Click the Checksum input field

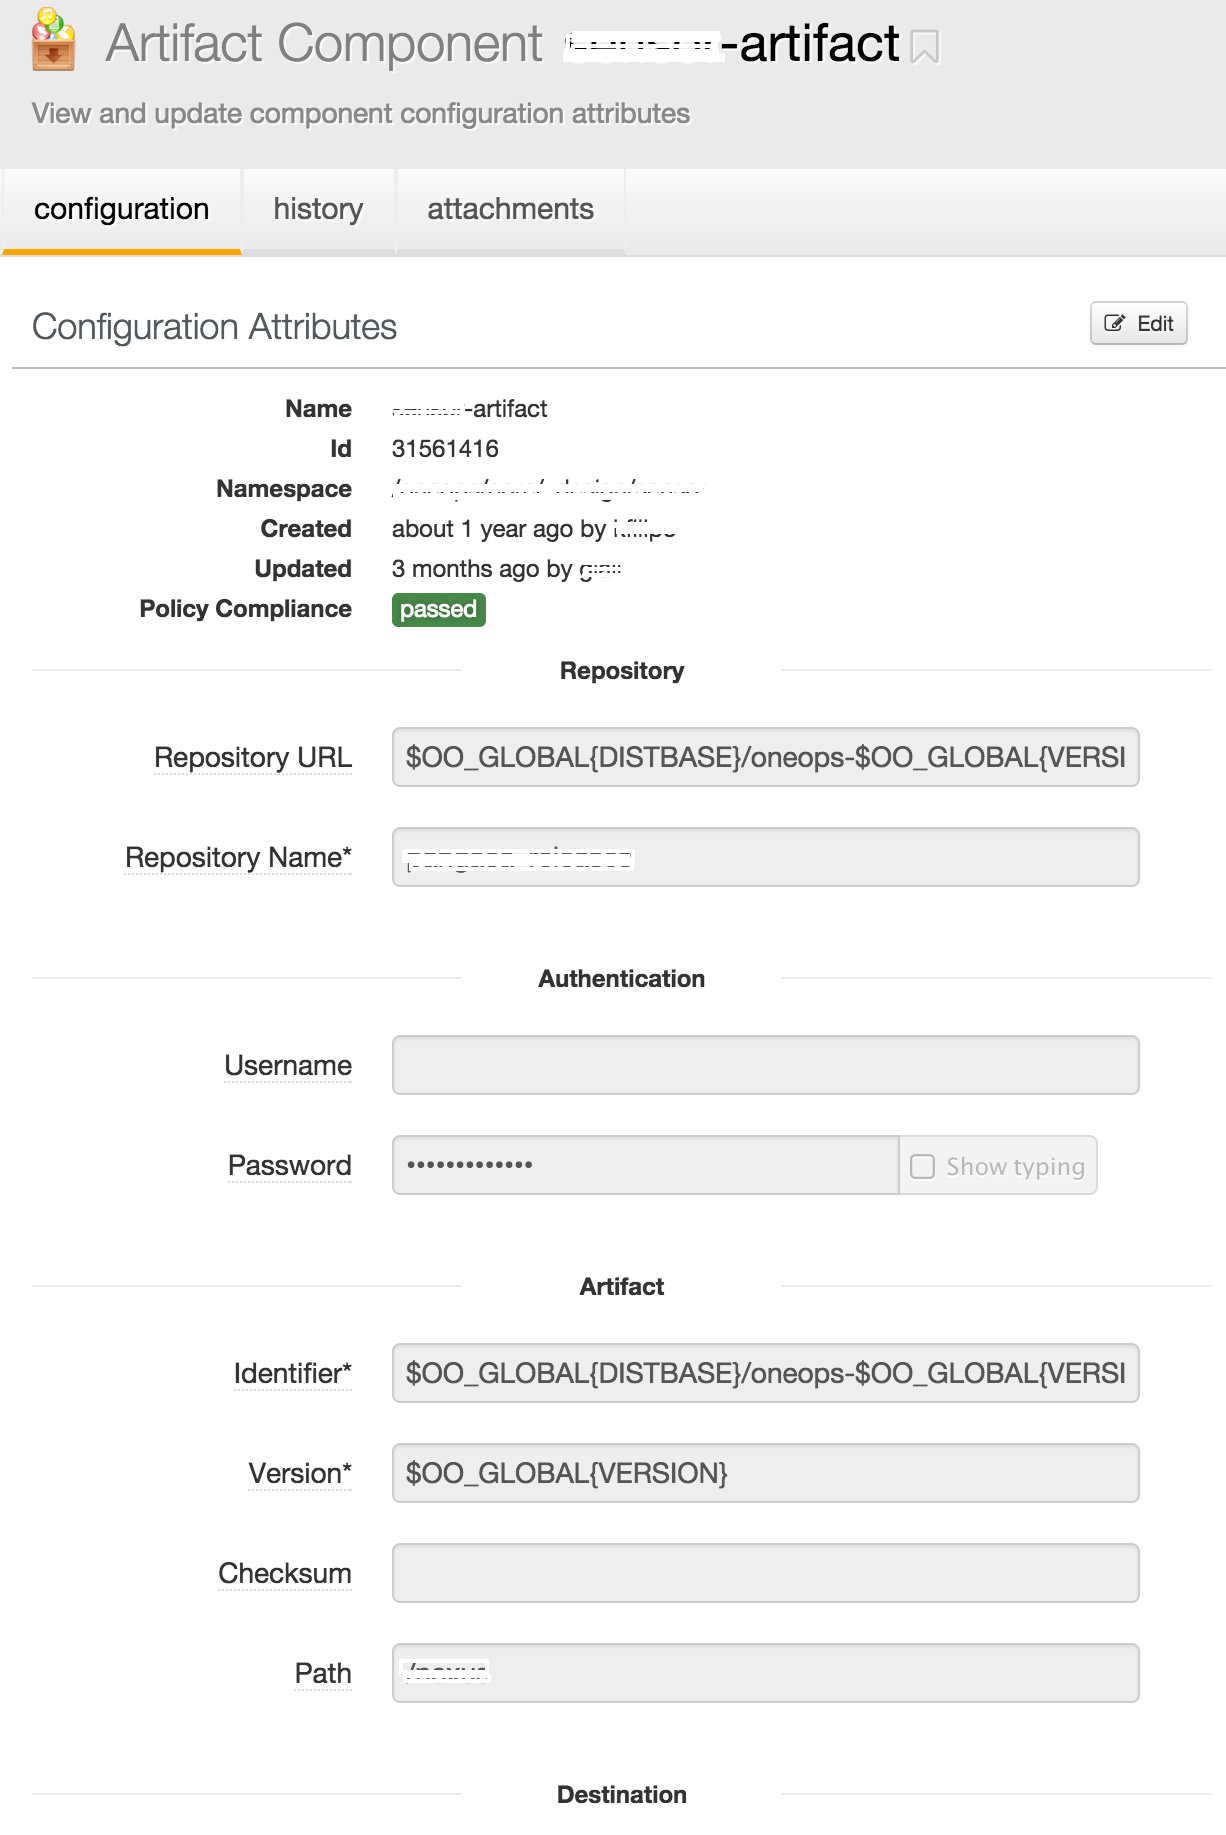point(765,1573)
